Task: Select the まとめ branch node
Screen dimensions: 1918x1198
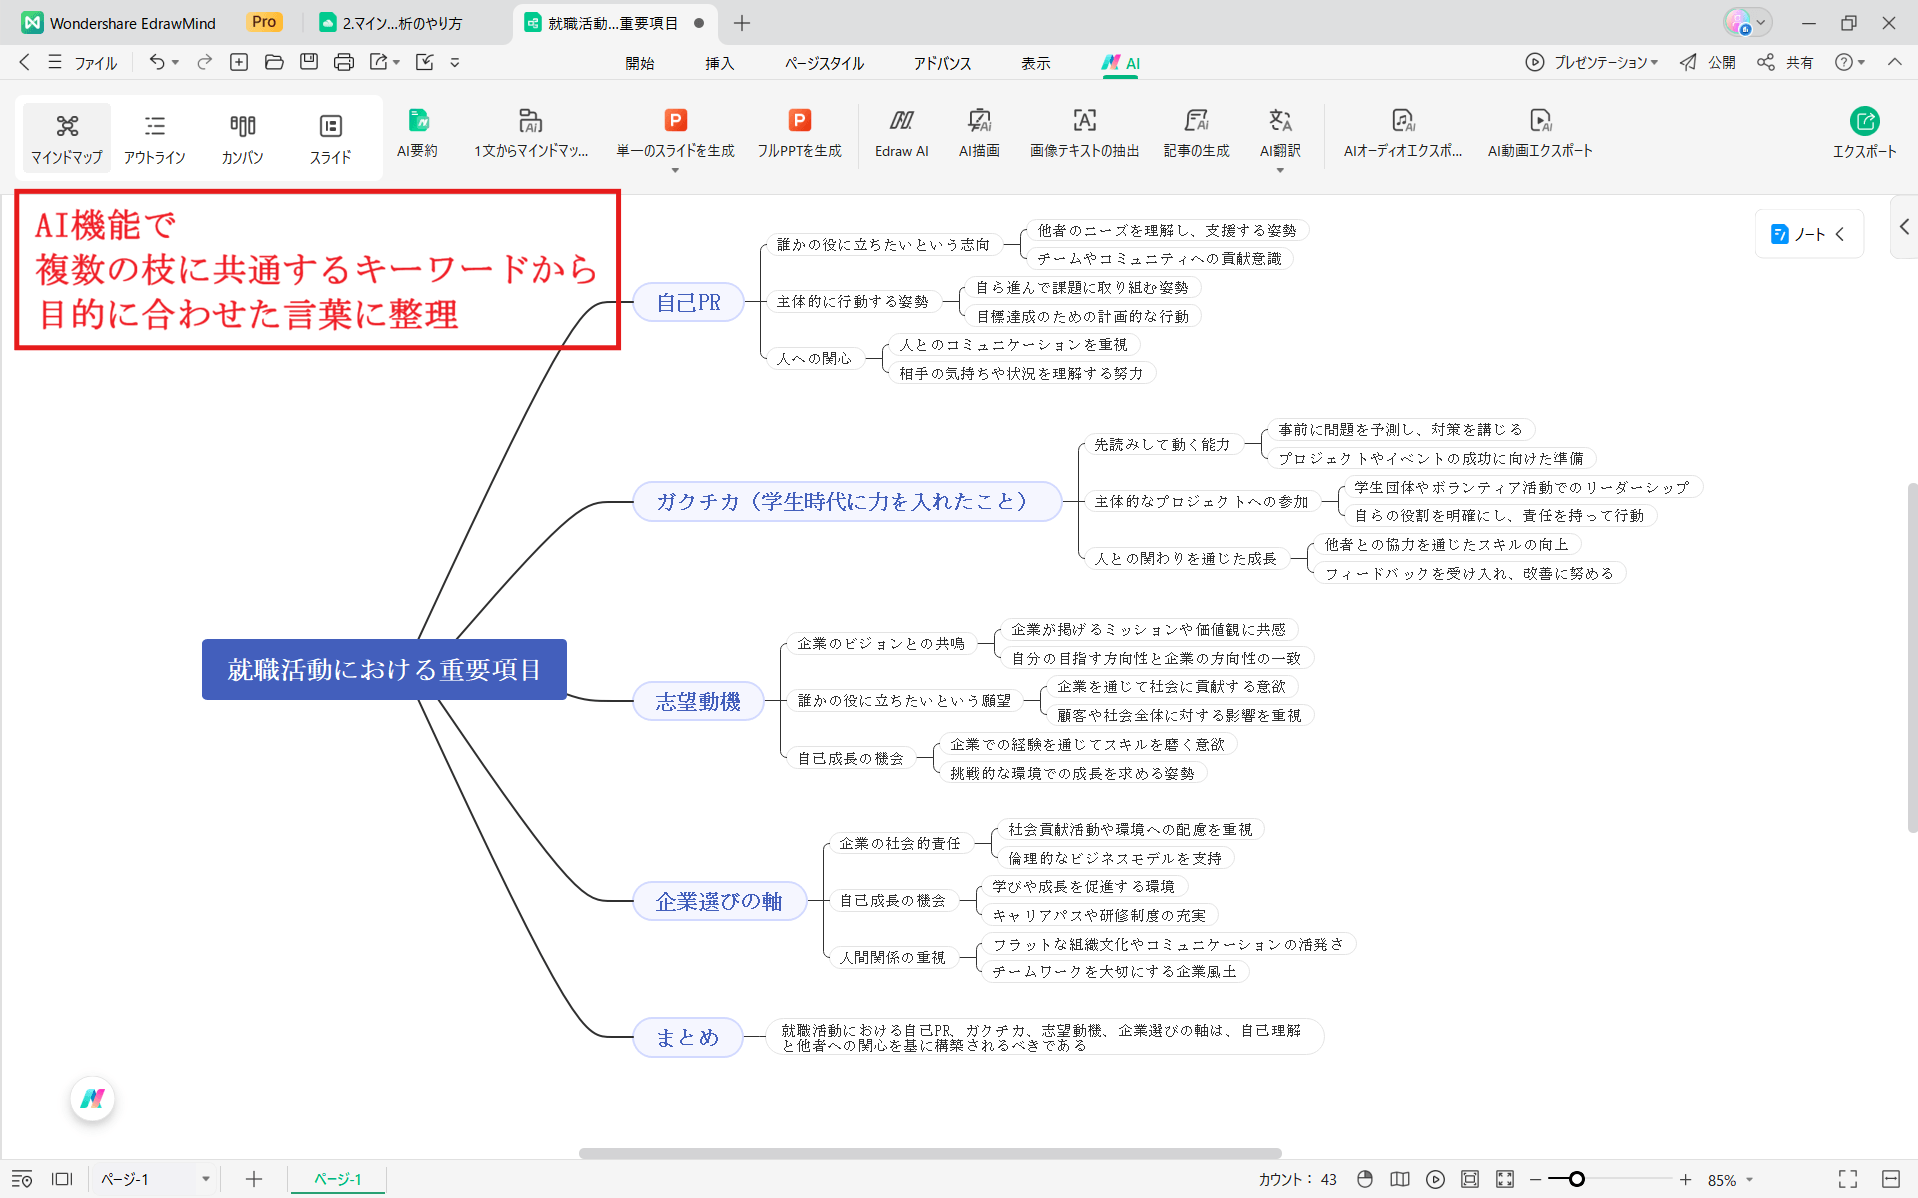Action: pyautogui.click(x=687, y=1037)
